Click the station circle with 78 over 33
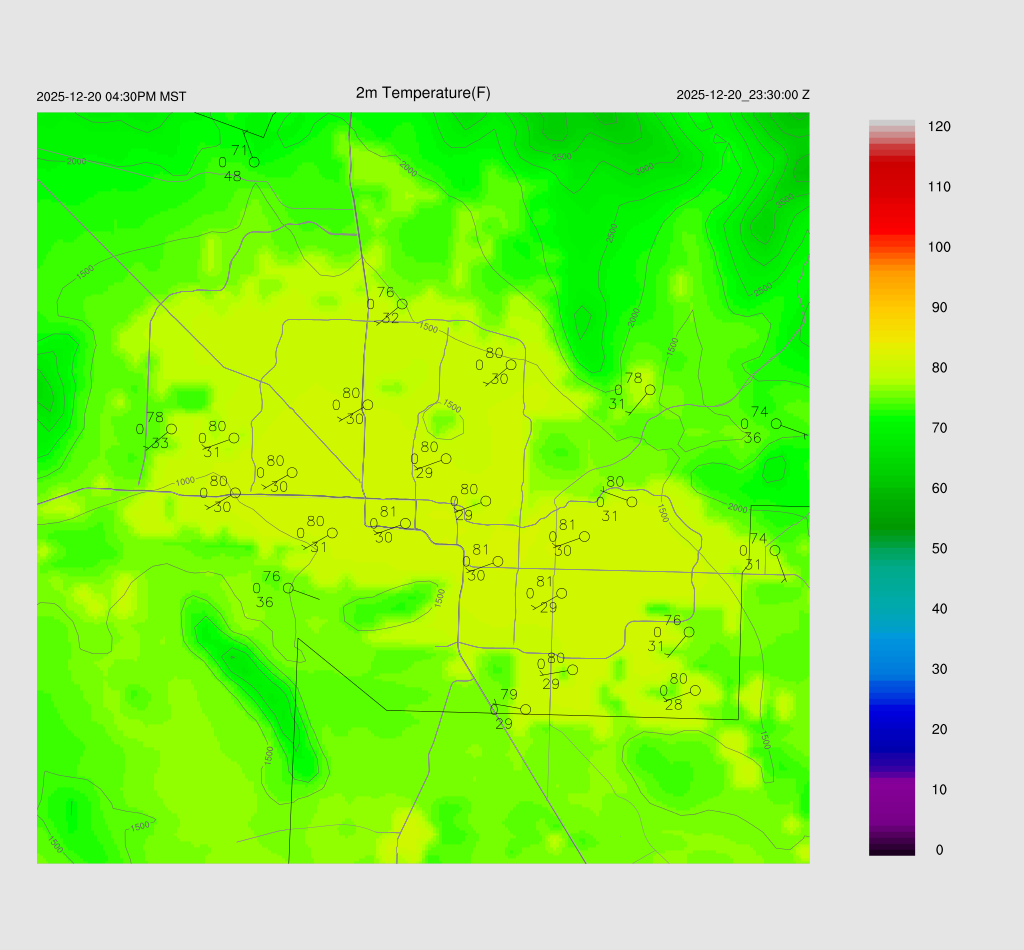The image size is (1024, 950). pos(171,429)
